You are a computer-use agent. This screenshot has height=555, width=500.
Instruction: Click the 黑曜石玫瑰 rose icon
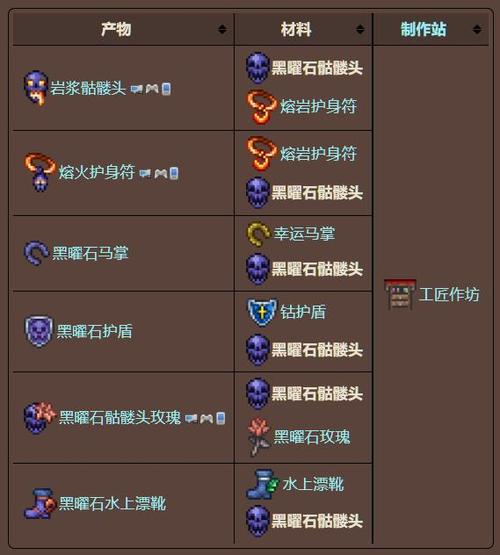[259, 437]
